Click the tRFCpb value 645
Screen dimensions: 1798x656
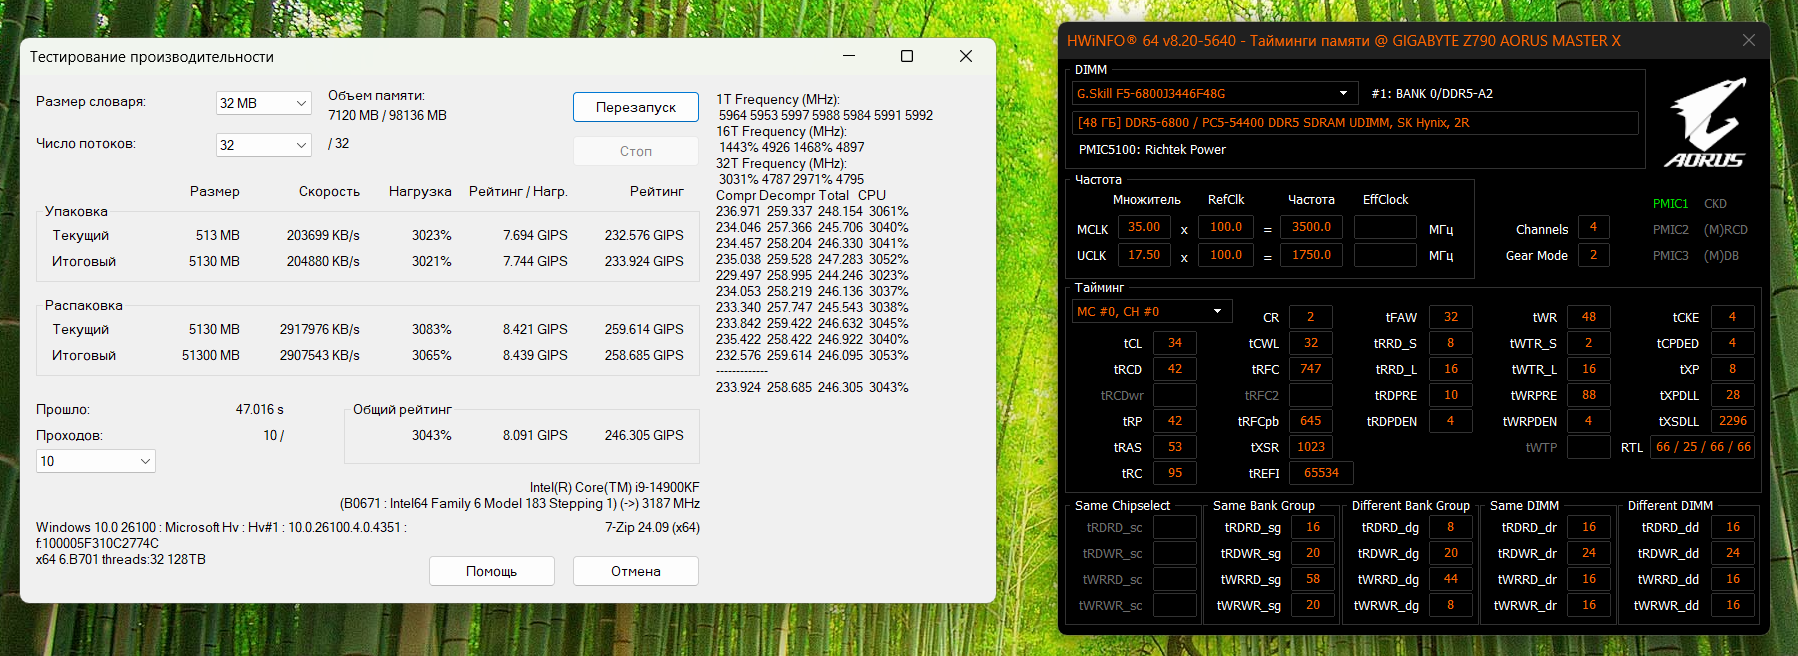pyautogui.click(x=1311, y=421)
